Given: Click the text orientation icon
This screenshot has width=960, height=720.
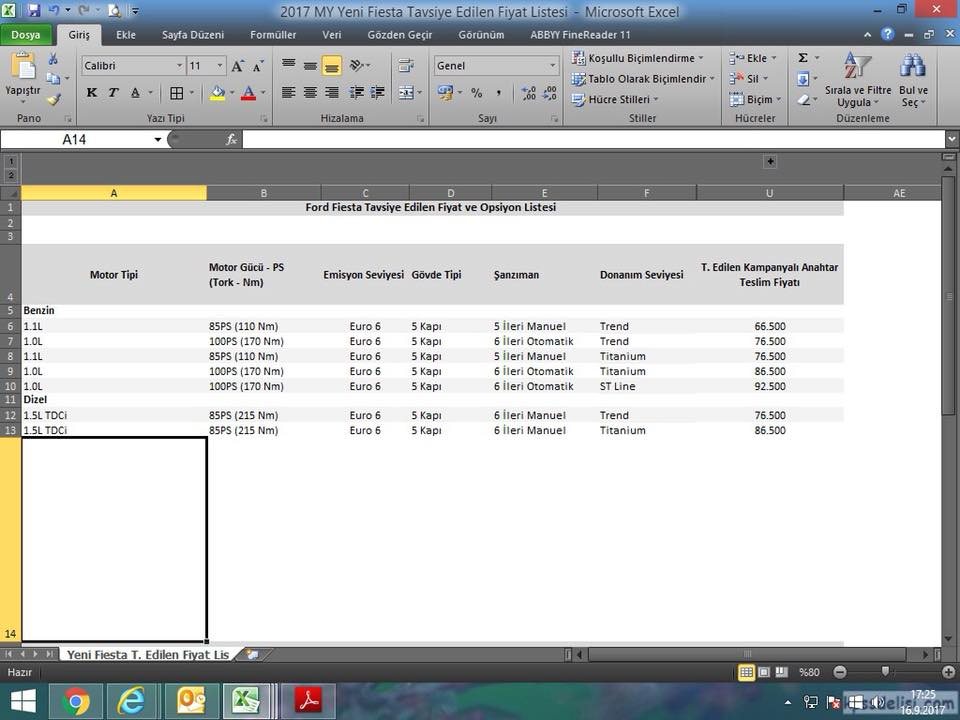Looking at the screenshot, I should 357,65.
